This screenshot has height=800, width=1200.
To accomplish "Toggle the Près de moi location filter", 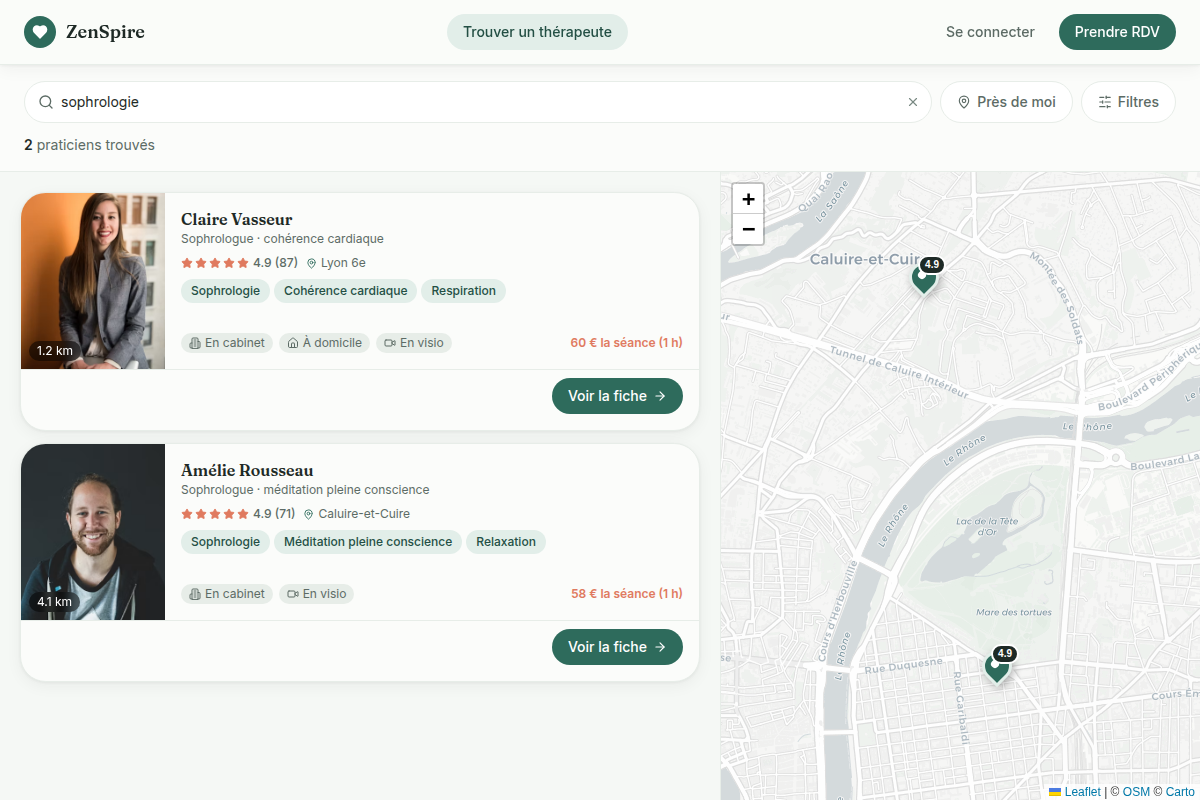I will point(1006,102).
